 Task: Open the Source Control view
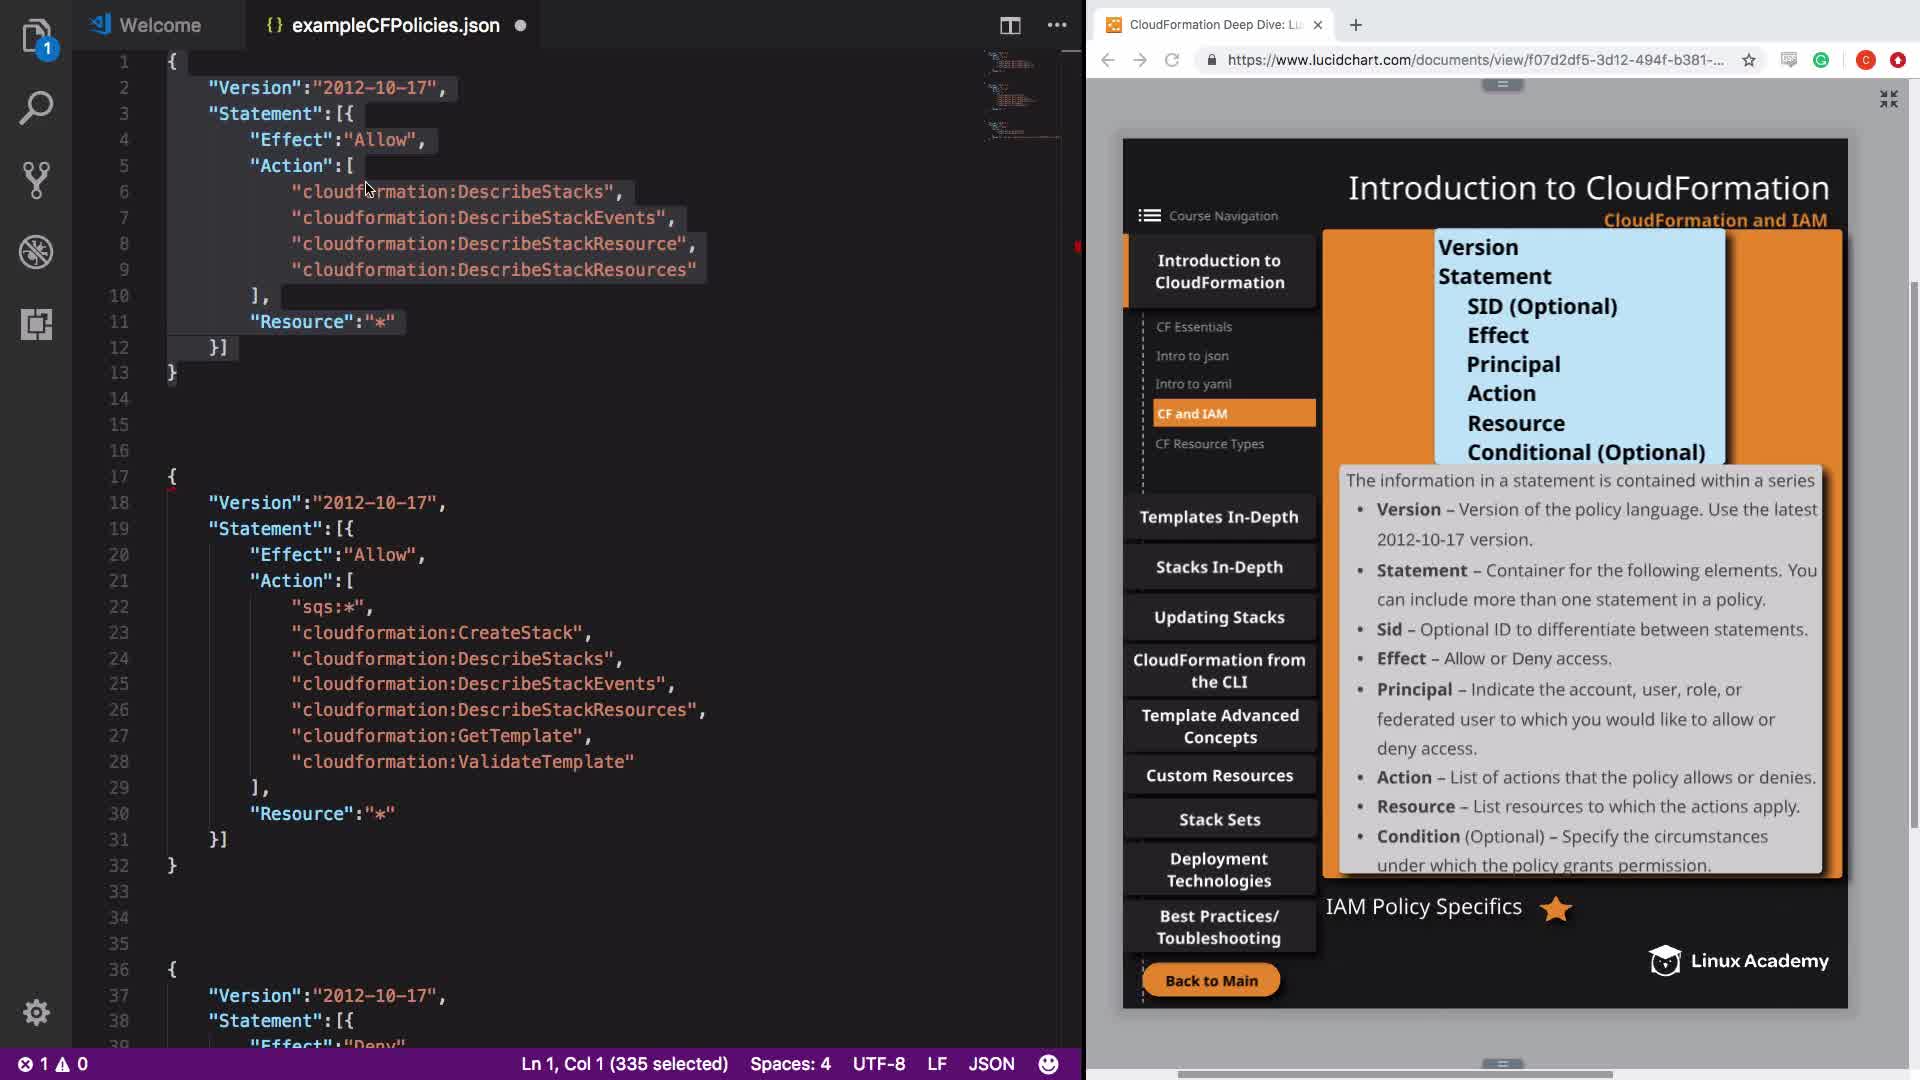[36, 180]
